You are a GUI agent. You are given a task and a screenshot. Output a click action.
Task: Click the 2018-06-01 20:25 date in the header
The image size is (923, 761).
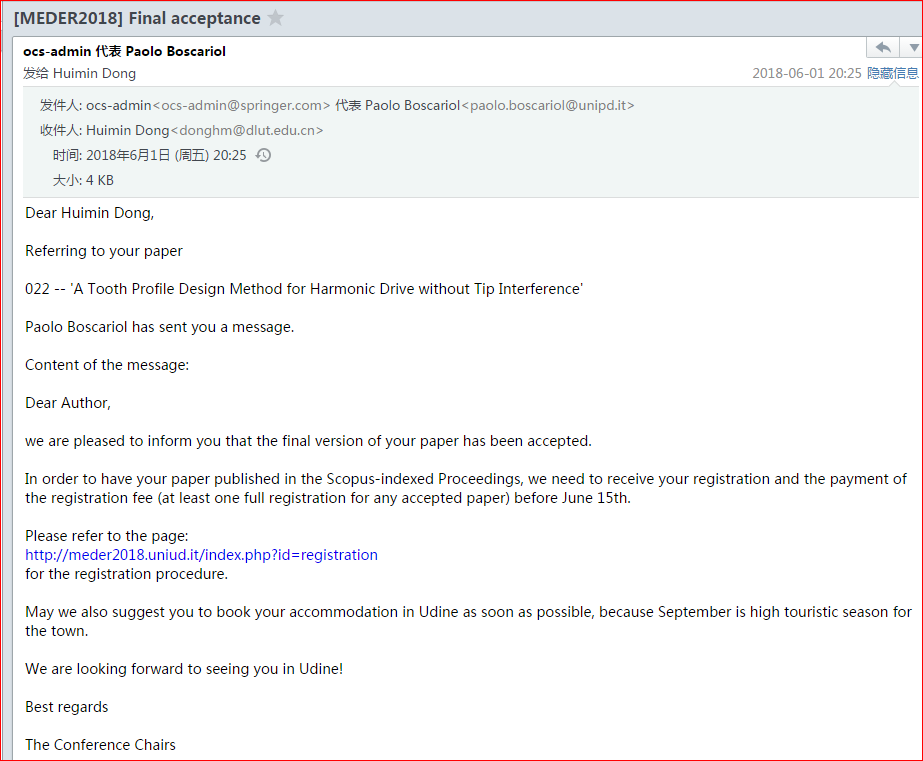(x=805, y=73)
